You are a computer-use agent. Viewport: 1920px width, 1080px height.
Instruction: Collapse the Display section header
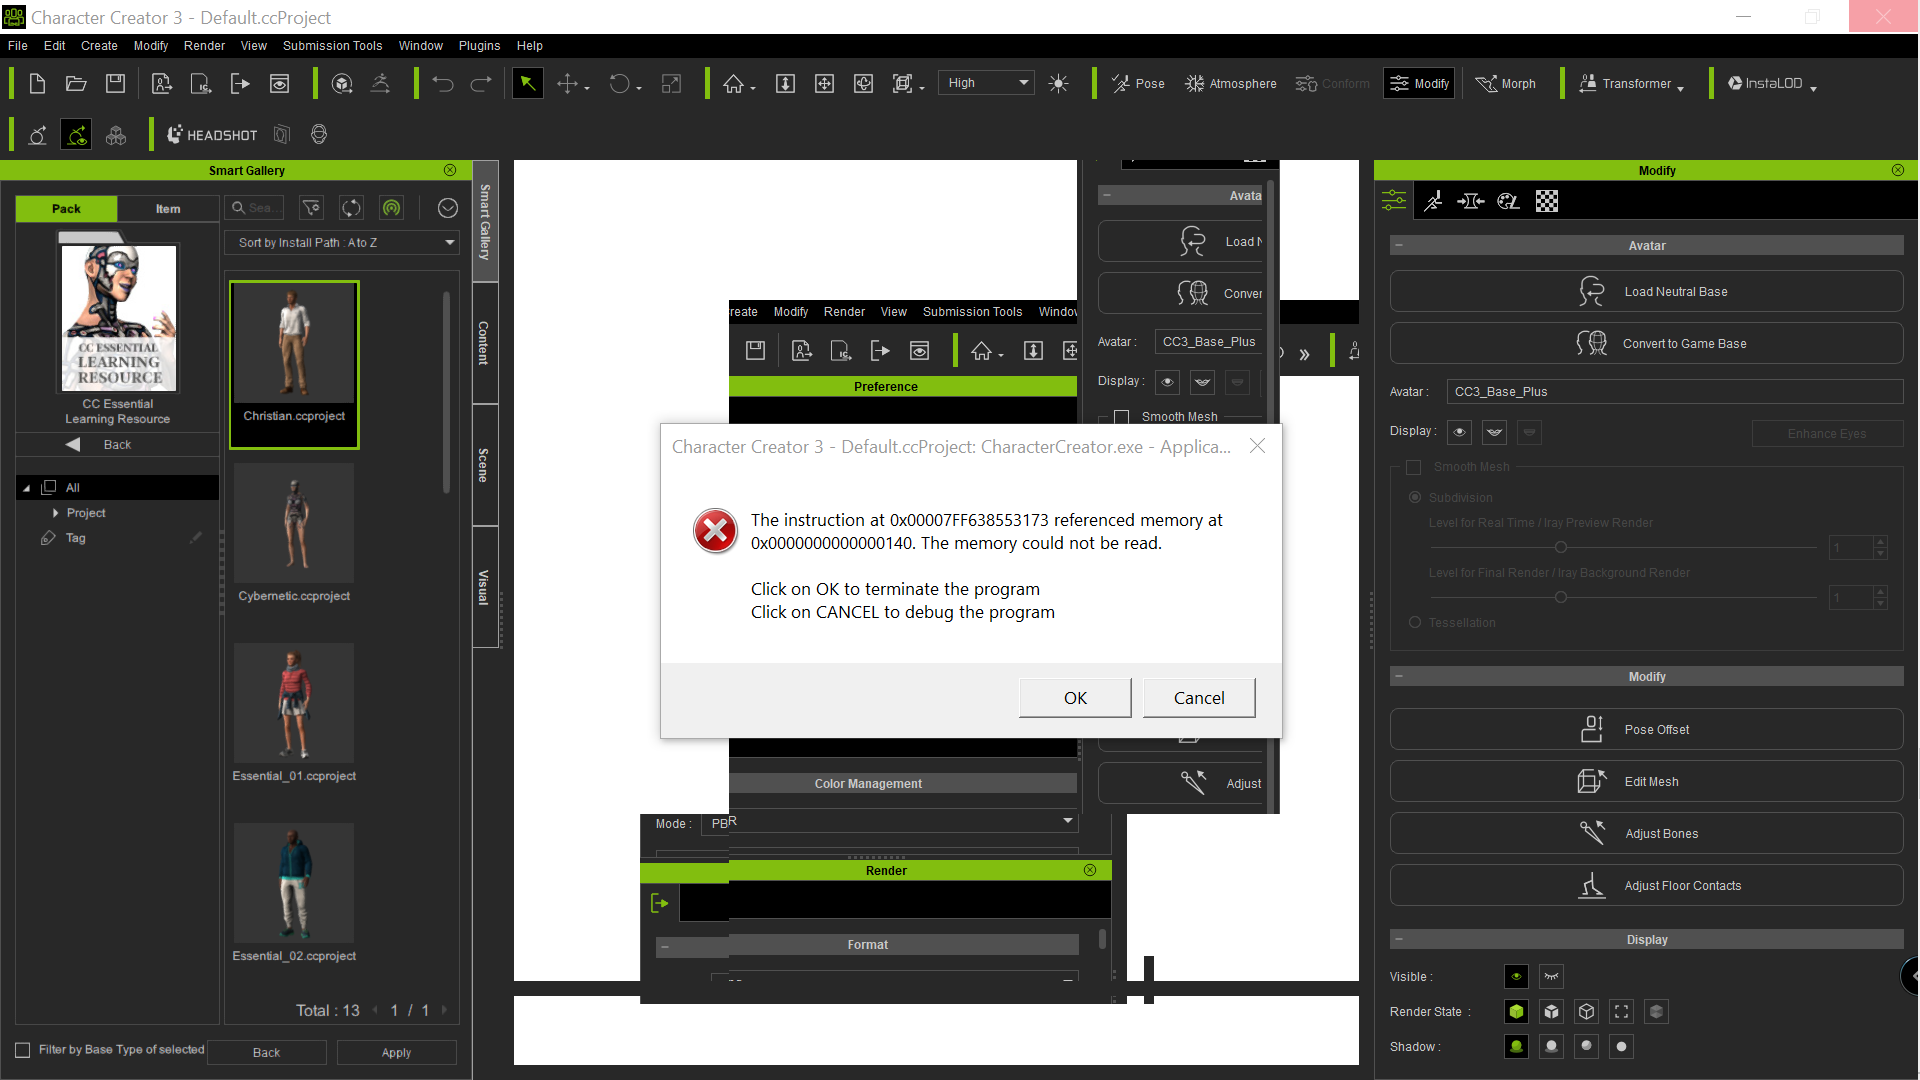pos(1398,940)
